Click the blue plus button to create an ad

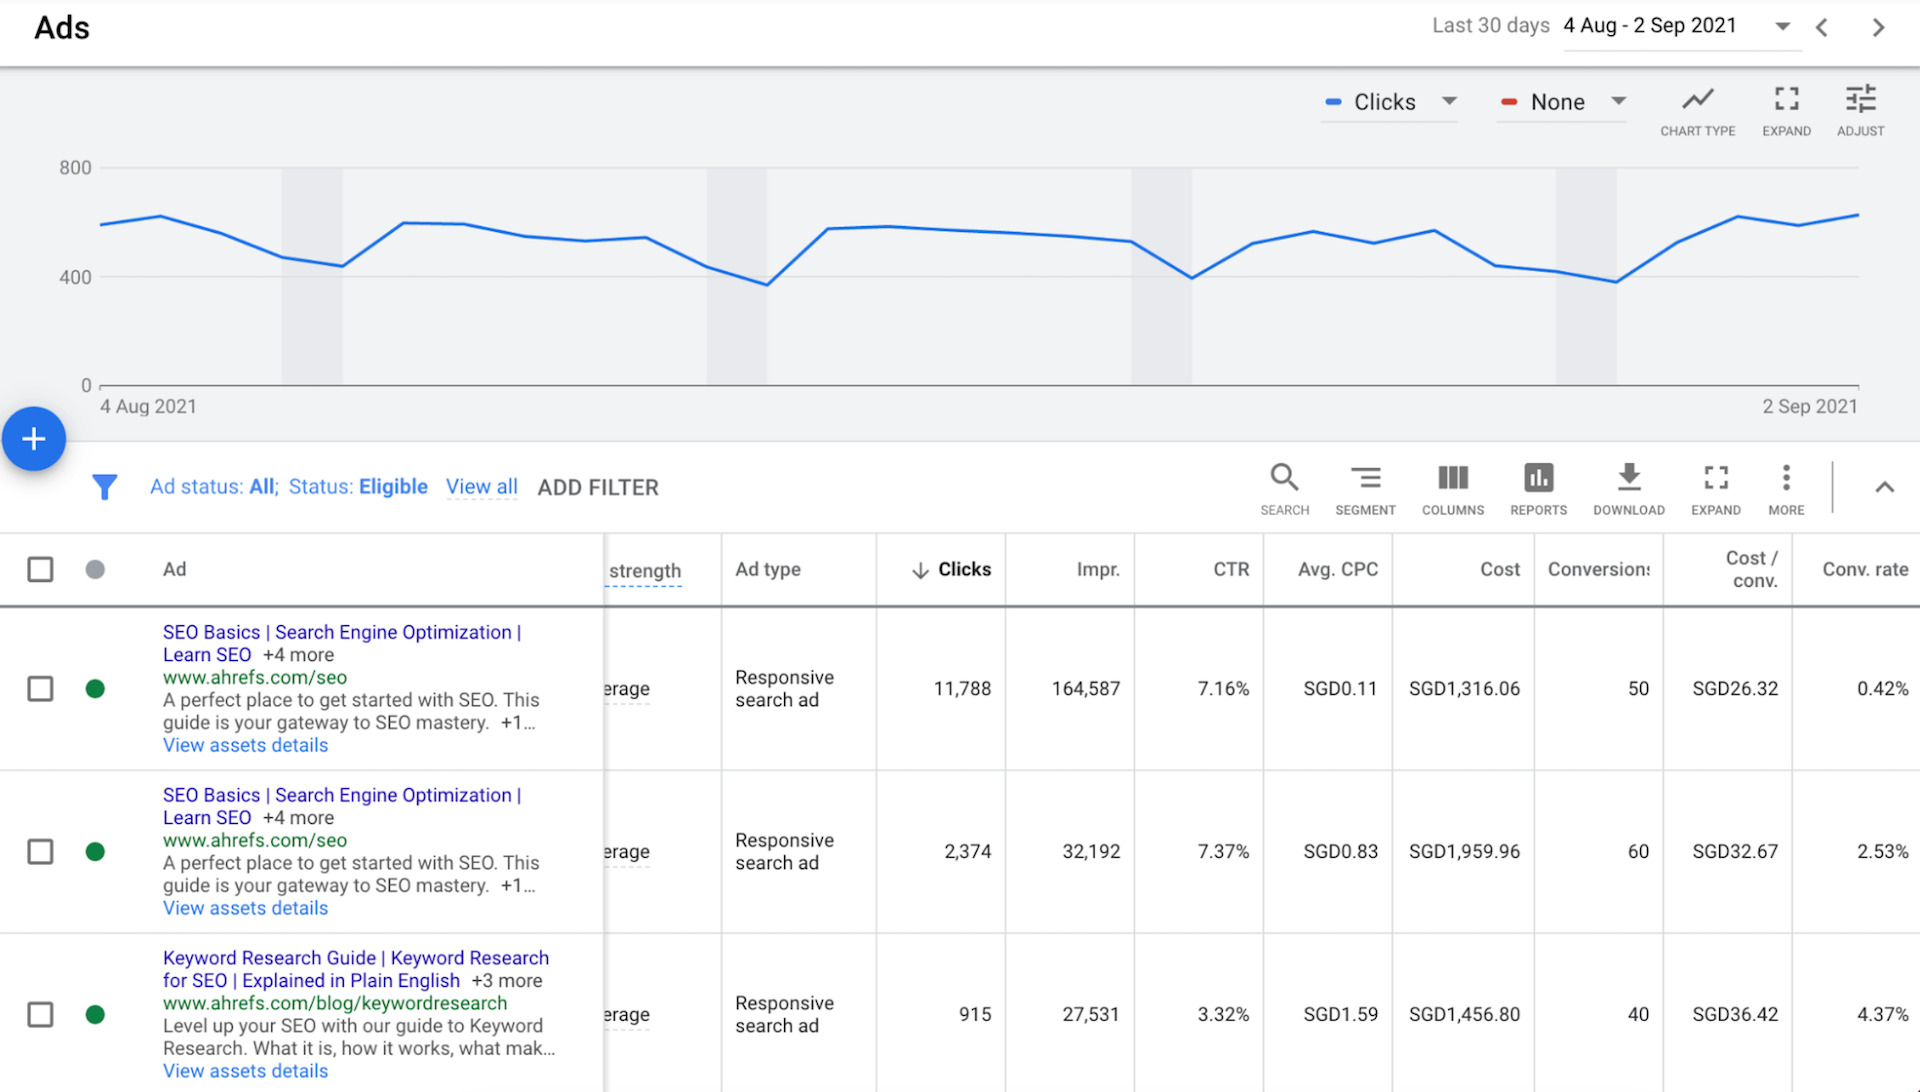point(33,438)
